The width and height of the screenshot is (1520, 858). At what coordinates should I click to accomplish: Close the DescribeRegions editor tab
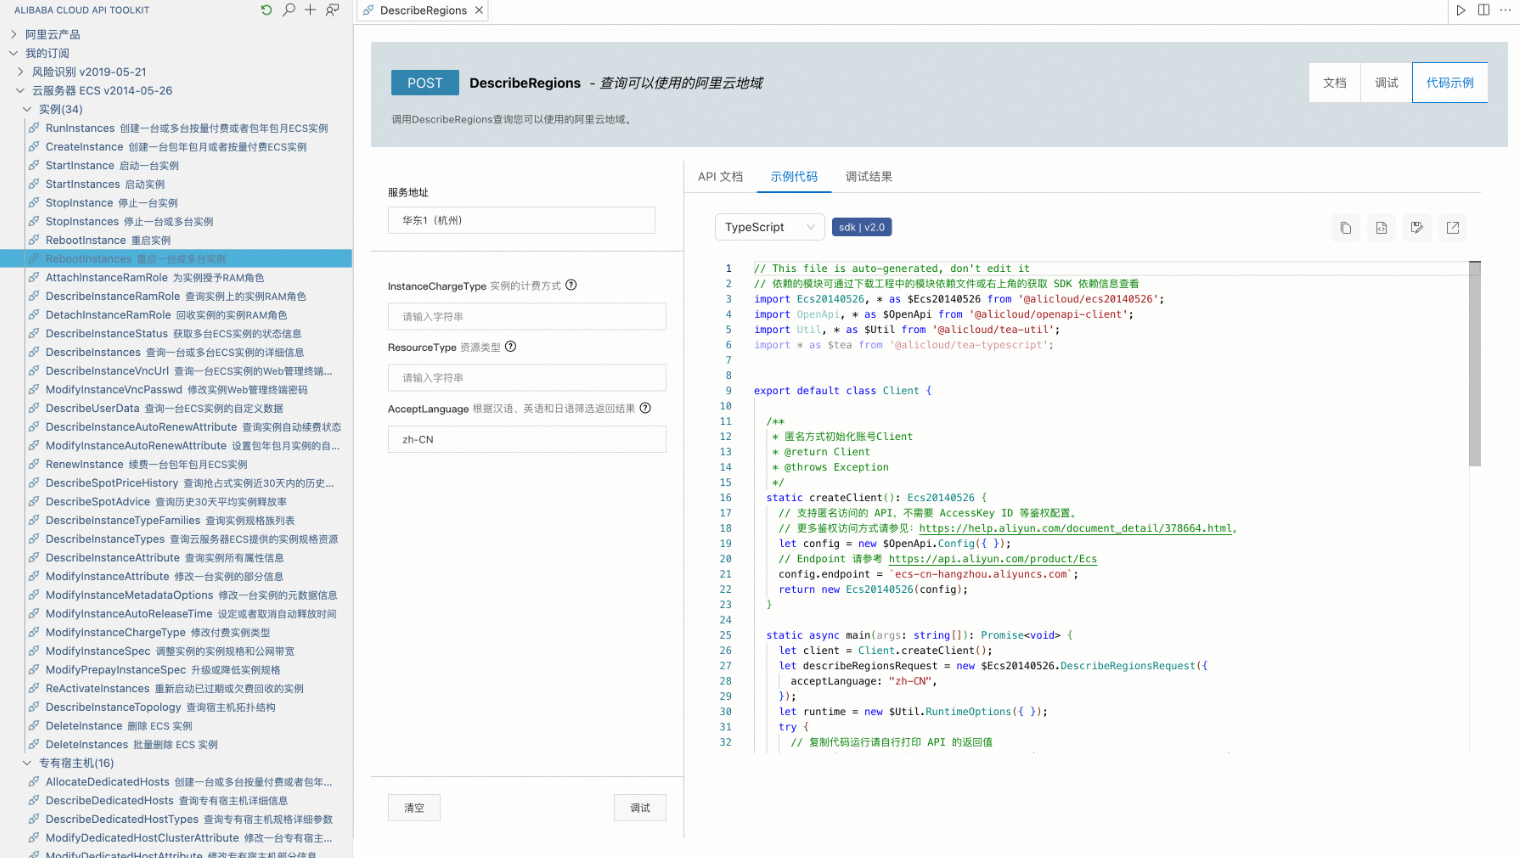pos(479,10)
